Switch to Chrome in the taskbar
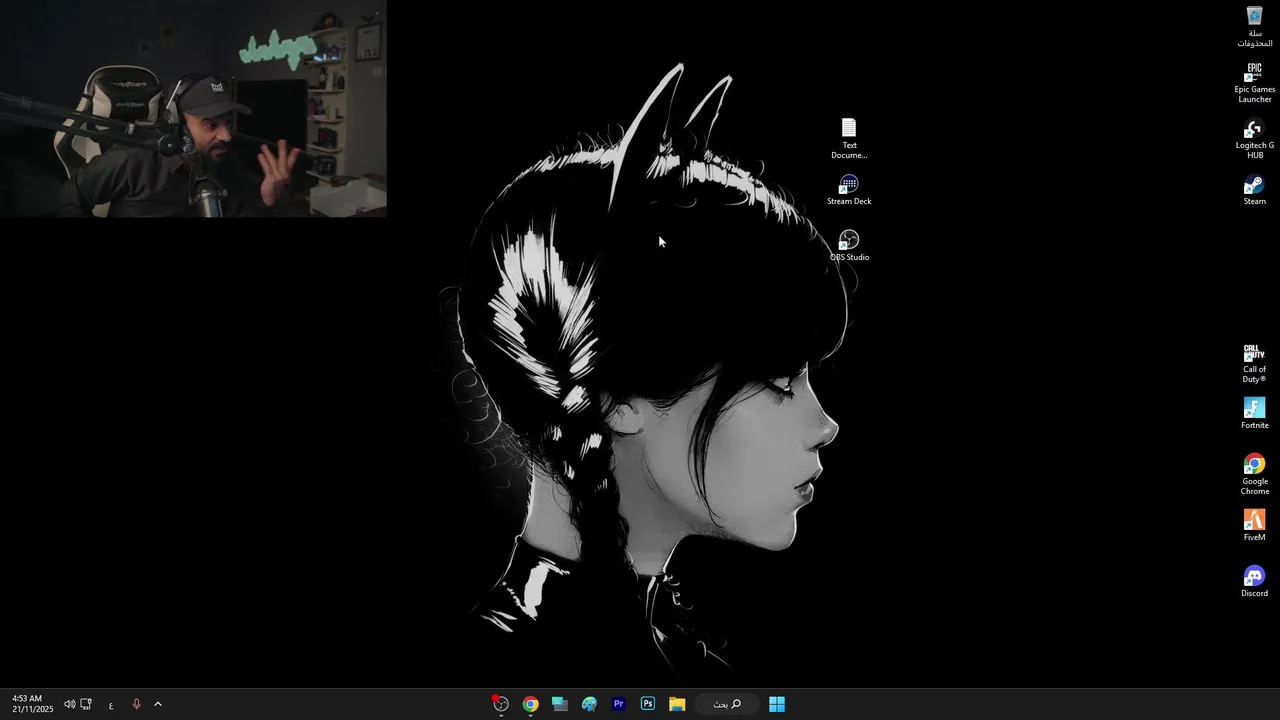This screenshot has width=1280, height=720. [x=530, y=704]
